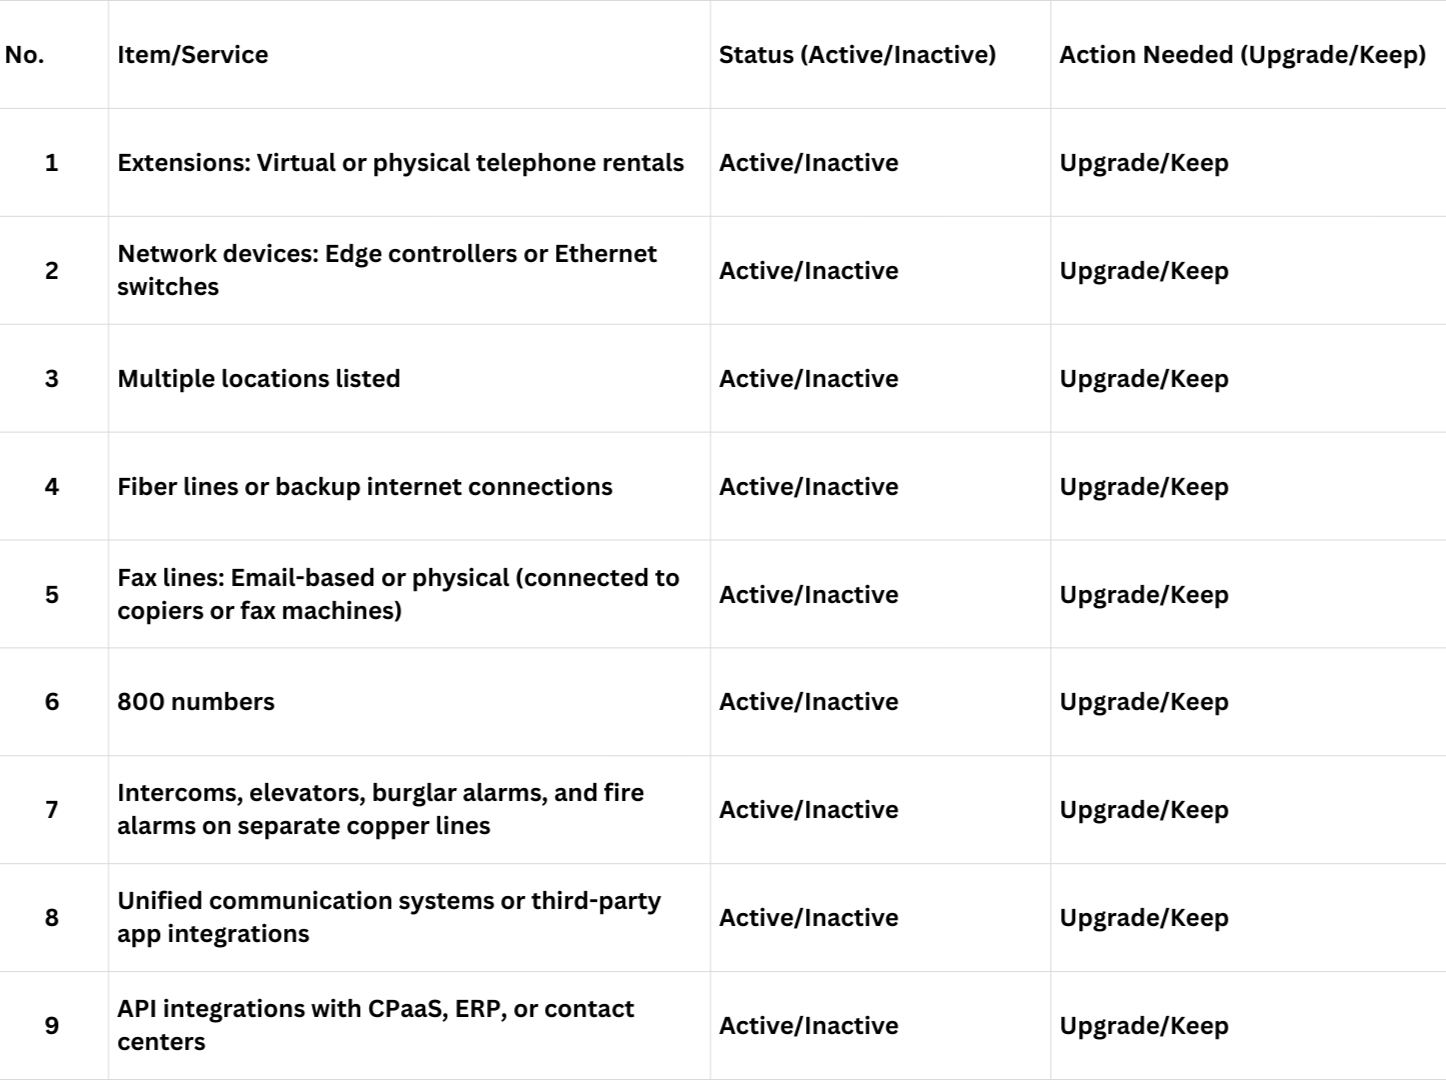Select the Unified communication systems cell

tap(389, 917)
